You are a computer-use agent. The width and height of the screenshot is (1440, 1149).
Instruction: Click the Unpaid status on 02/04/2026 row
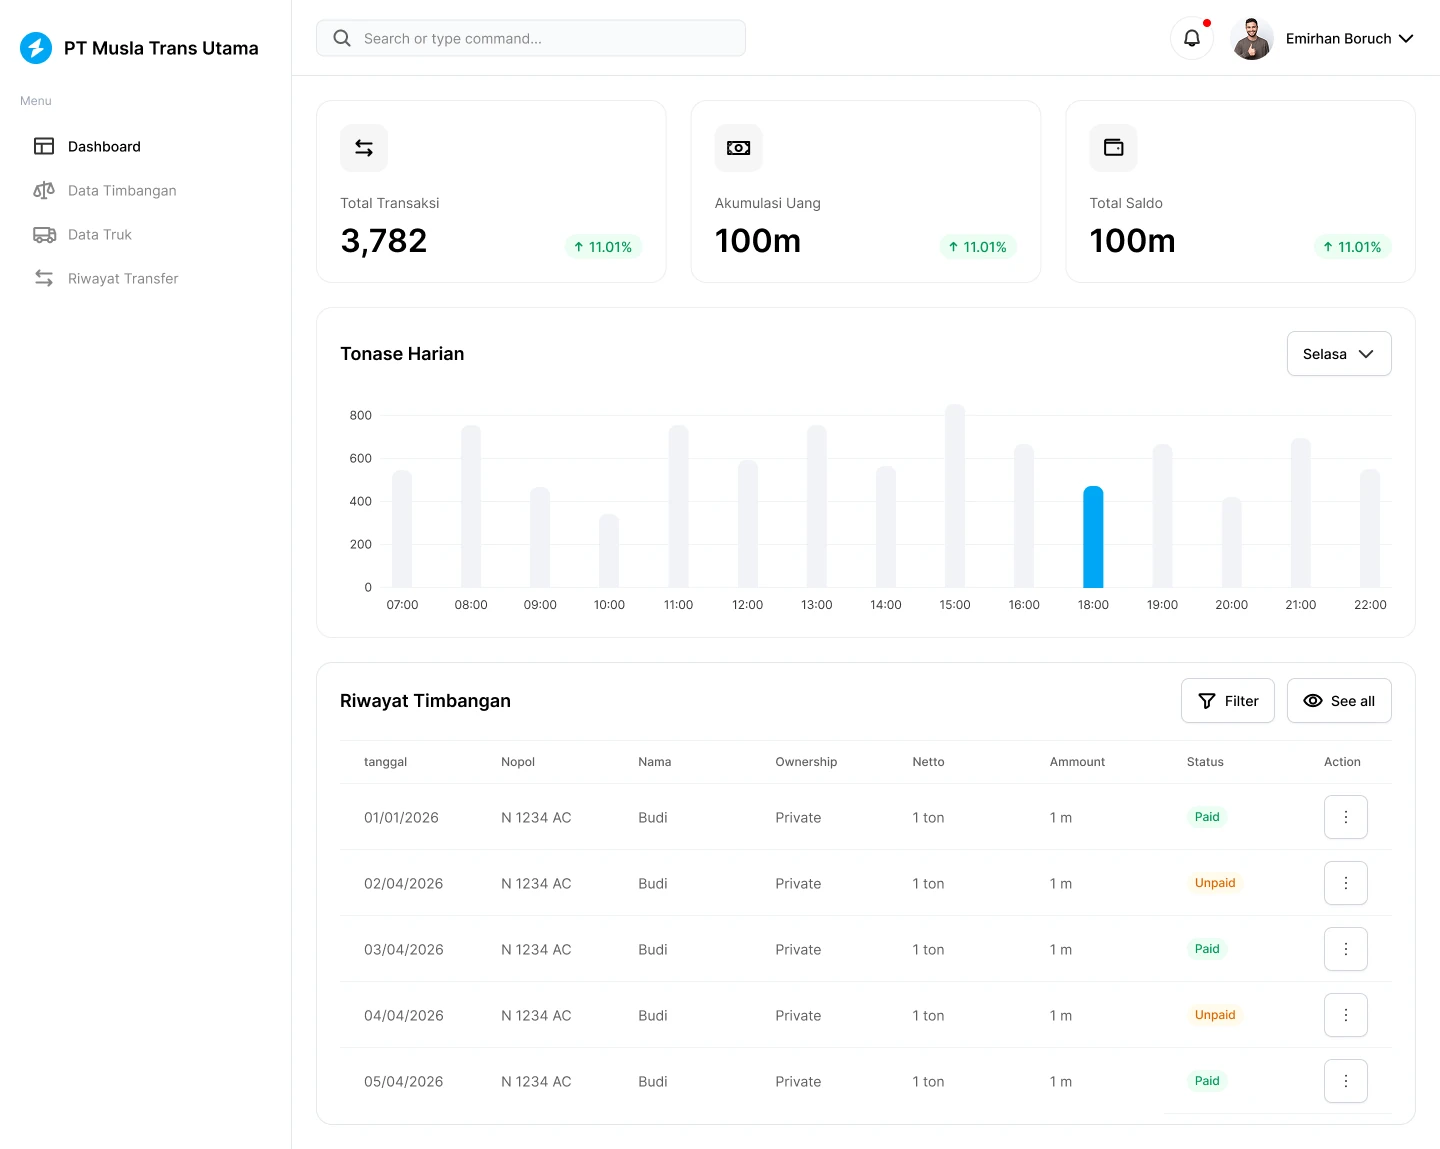(1215, 883)
